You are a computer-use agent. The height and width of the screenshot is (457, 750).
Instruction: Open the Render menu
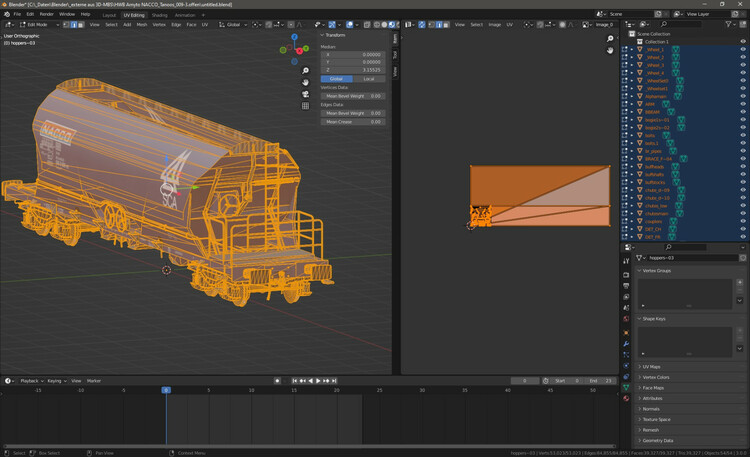point(46,14)
